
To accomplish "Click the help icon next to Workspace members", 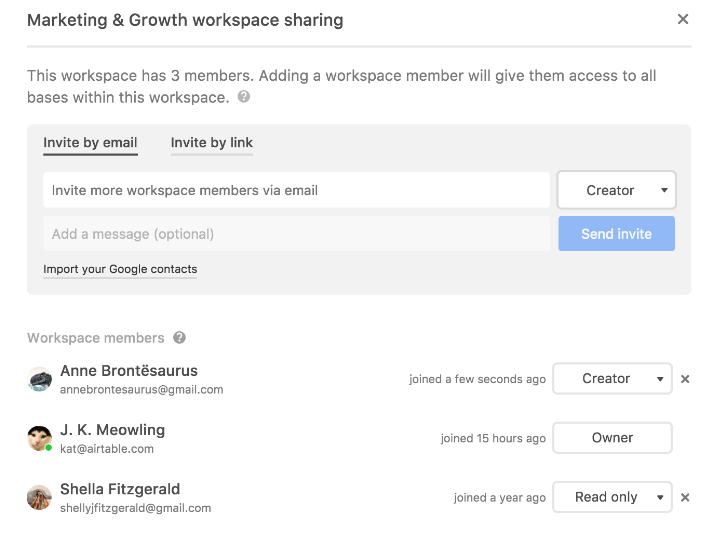I will tap(179, 338).
